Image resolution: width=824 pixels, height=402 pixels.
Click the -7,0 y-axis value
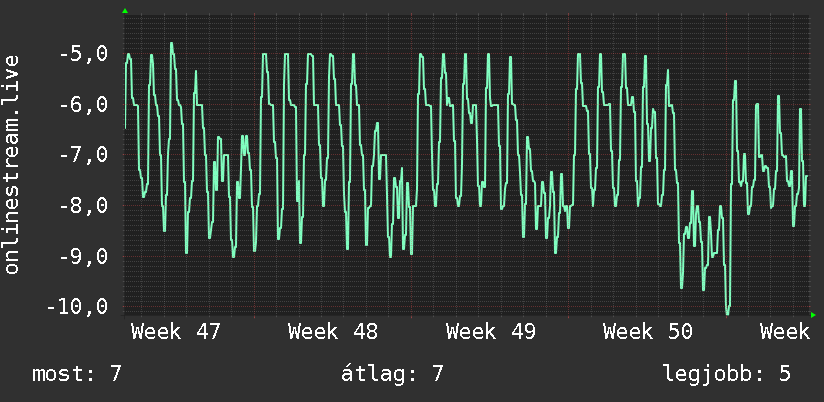(x=84, y=155)
